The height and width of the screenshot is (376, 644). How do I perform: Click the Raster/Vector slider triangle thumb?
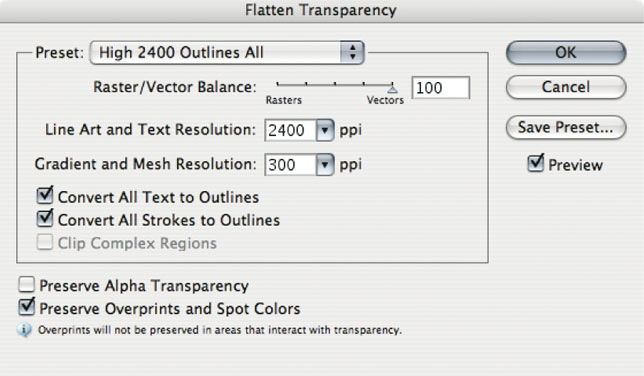392,88
